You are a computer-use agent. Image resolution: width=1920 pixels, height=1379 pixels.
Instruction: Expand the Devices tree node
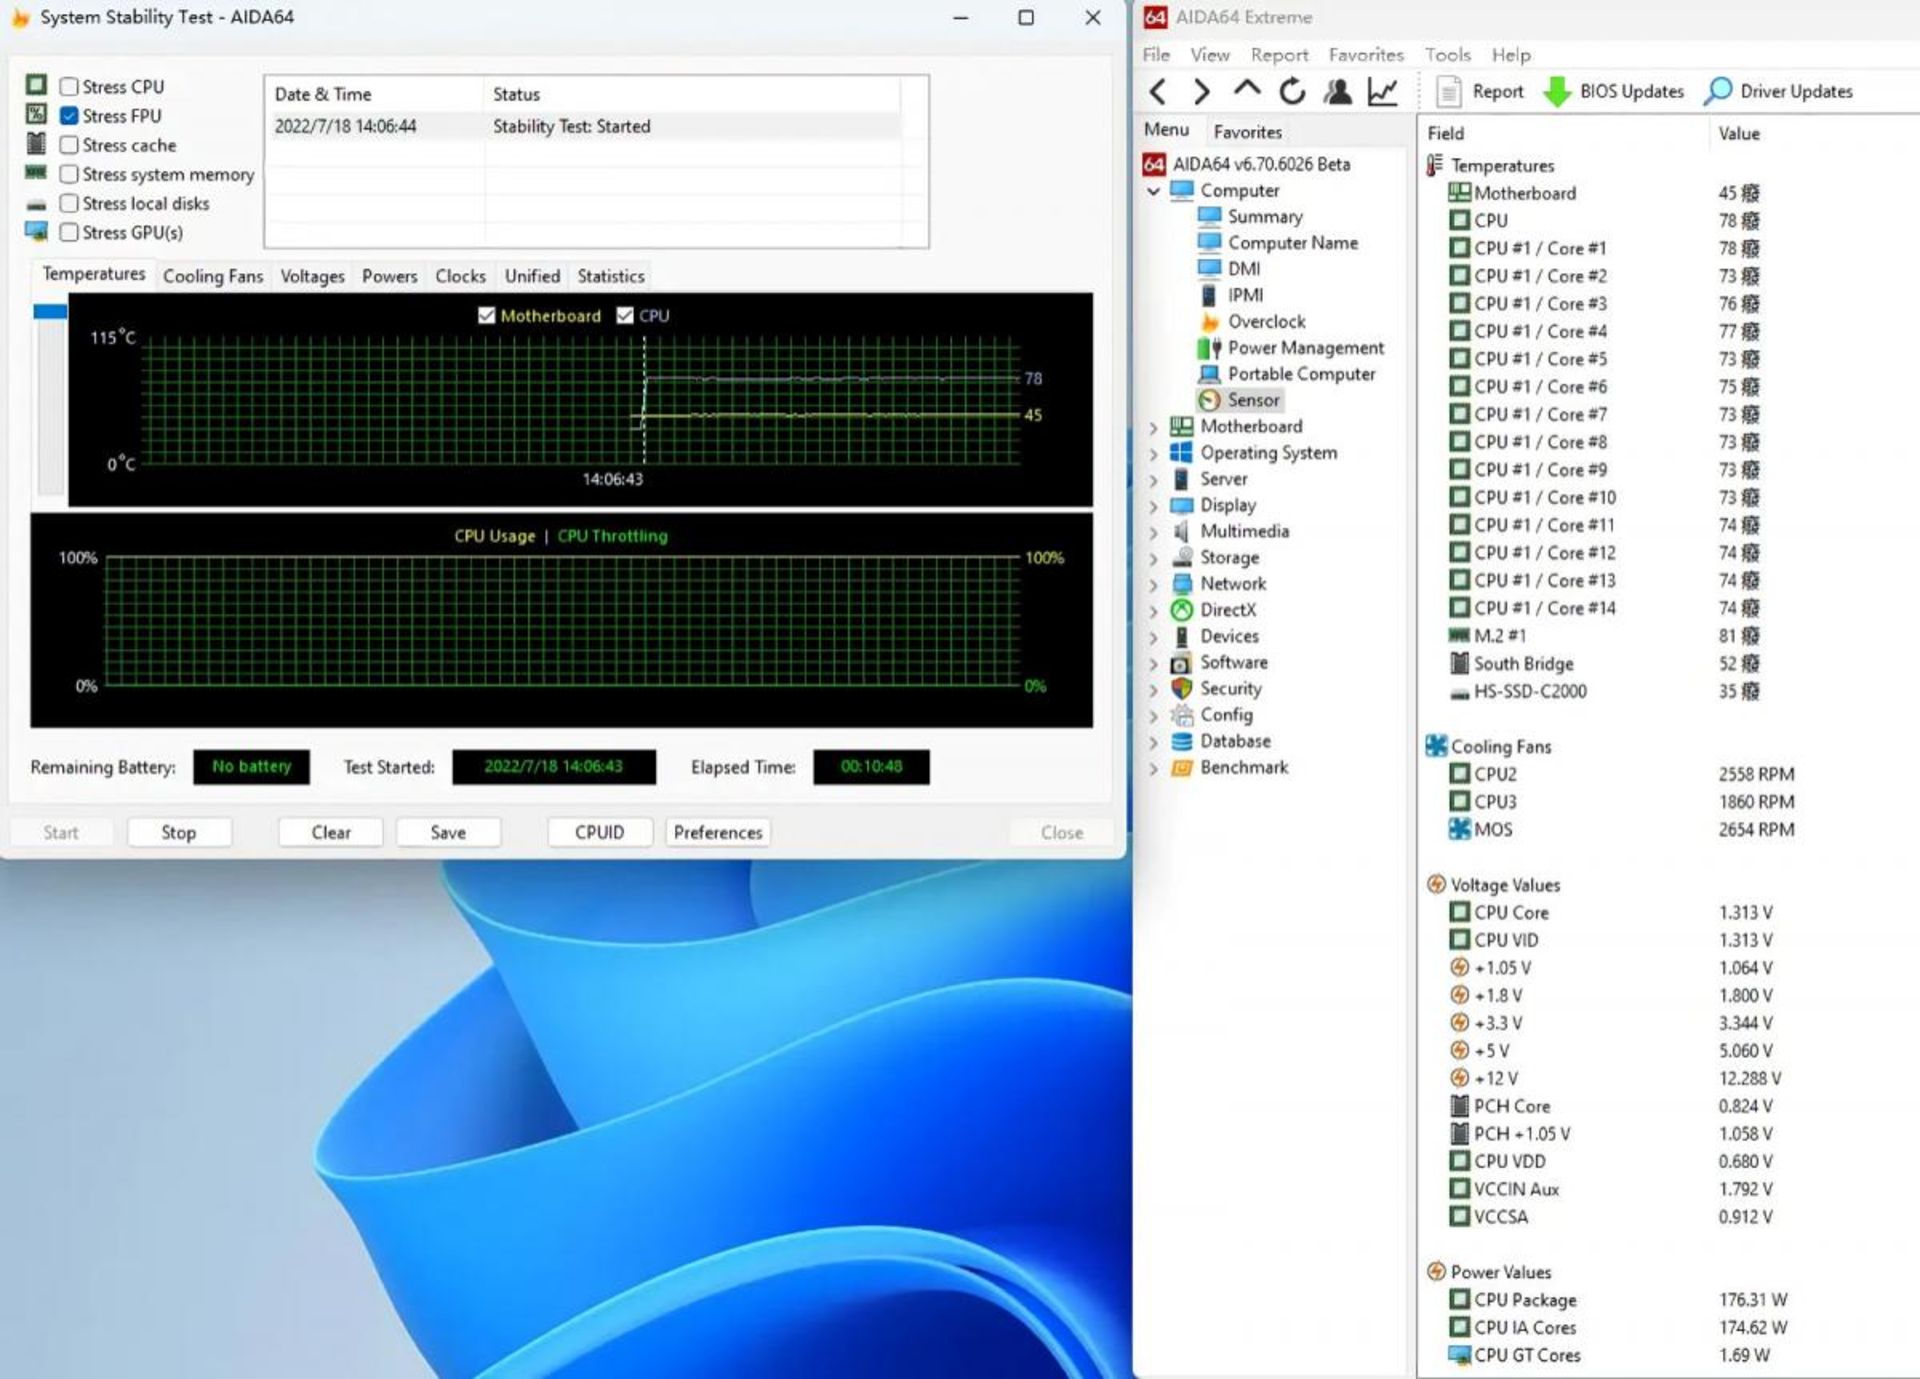pos(1155,636)
